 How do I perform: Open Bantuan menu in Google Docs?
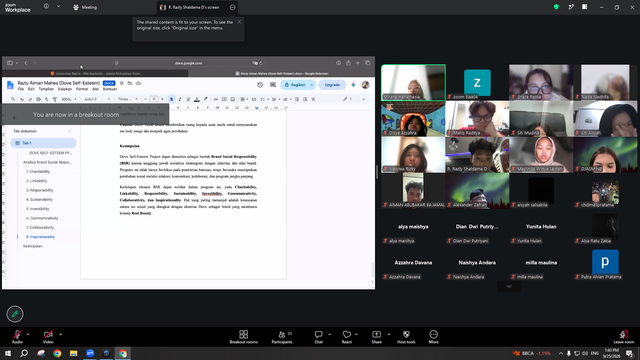coord(110,89)
